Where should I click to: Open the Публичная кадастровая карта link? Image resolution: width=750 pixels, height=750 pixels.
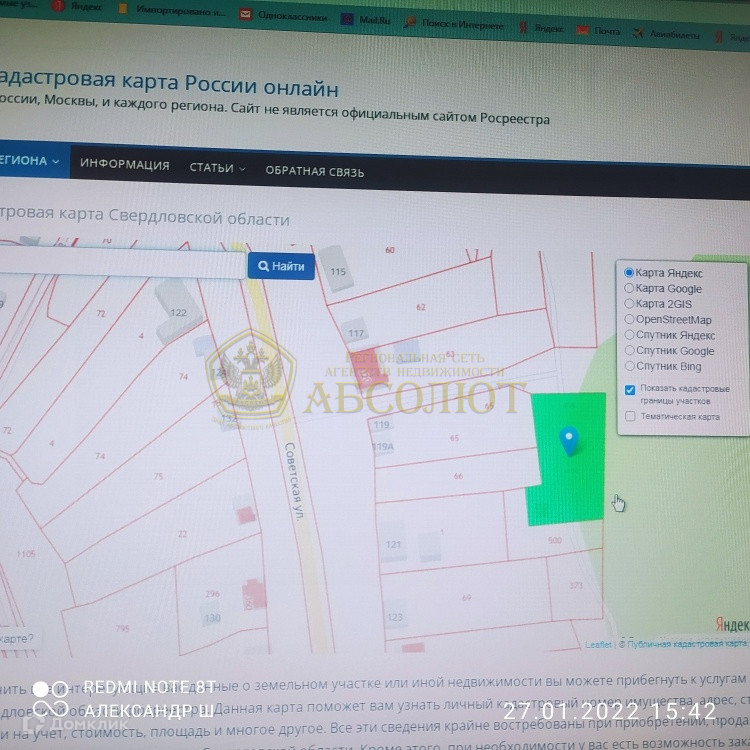(686, 644)
